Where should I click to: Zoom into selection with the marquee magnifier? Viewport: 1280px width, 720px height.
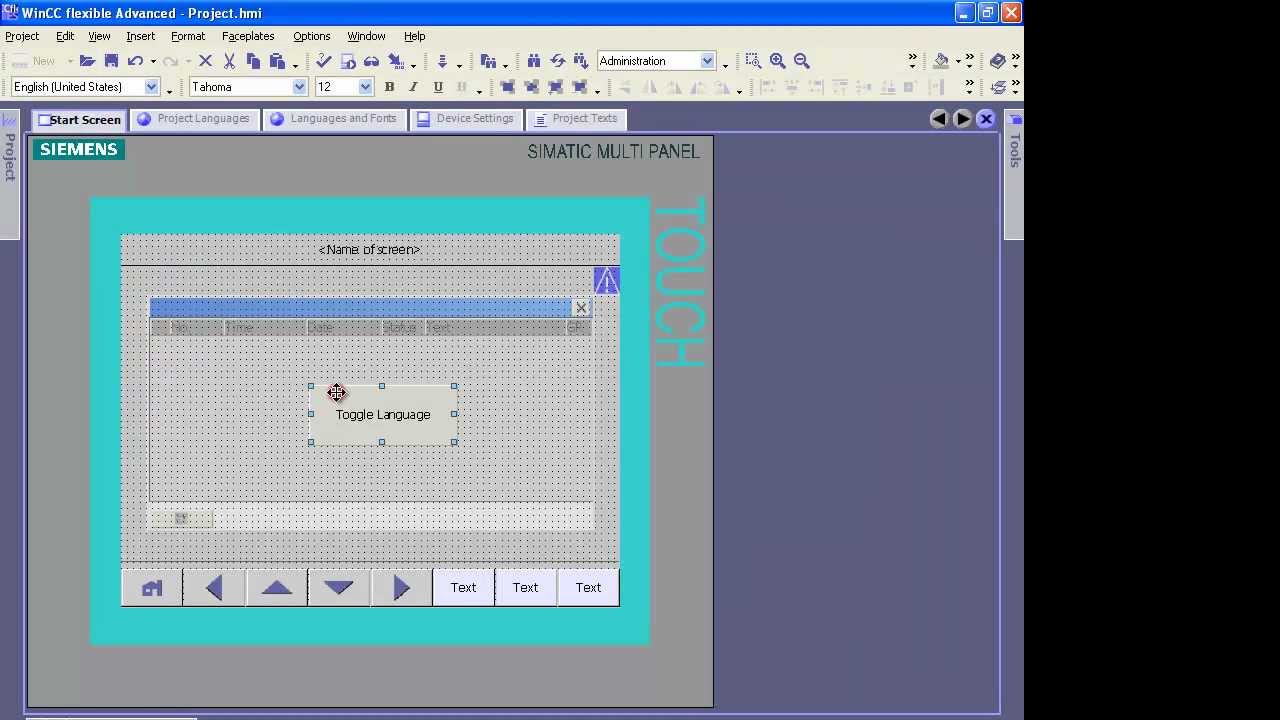click(753, 61)
